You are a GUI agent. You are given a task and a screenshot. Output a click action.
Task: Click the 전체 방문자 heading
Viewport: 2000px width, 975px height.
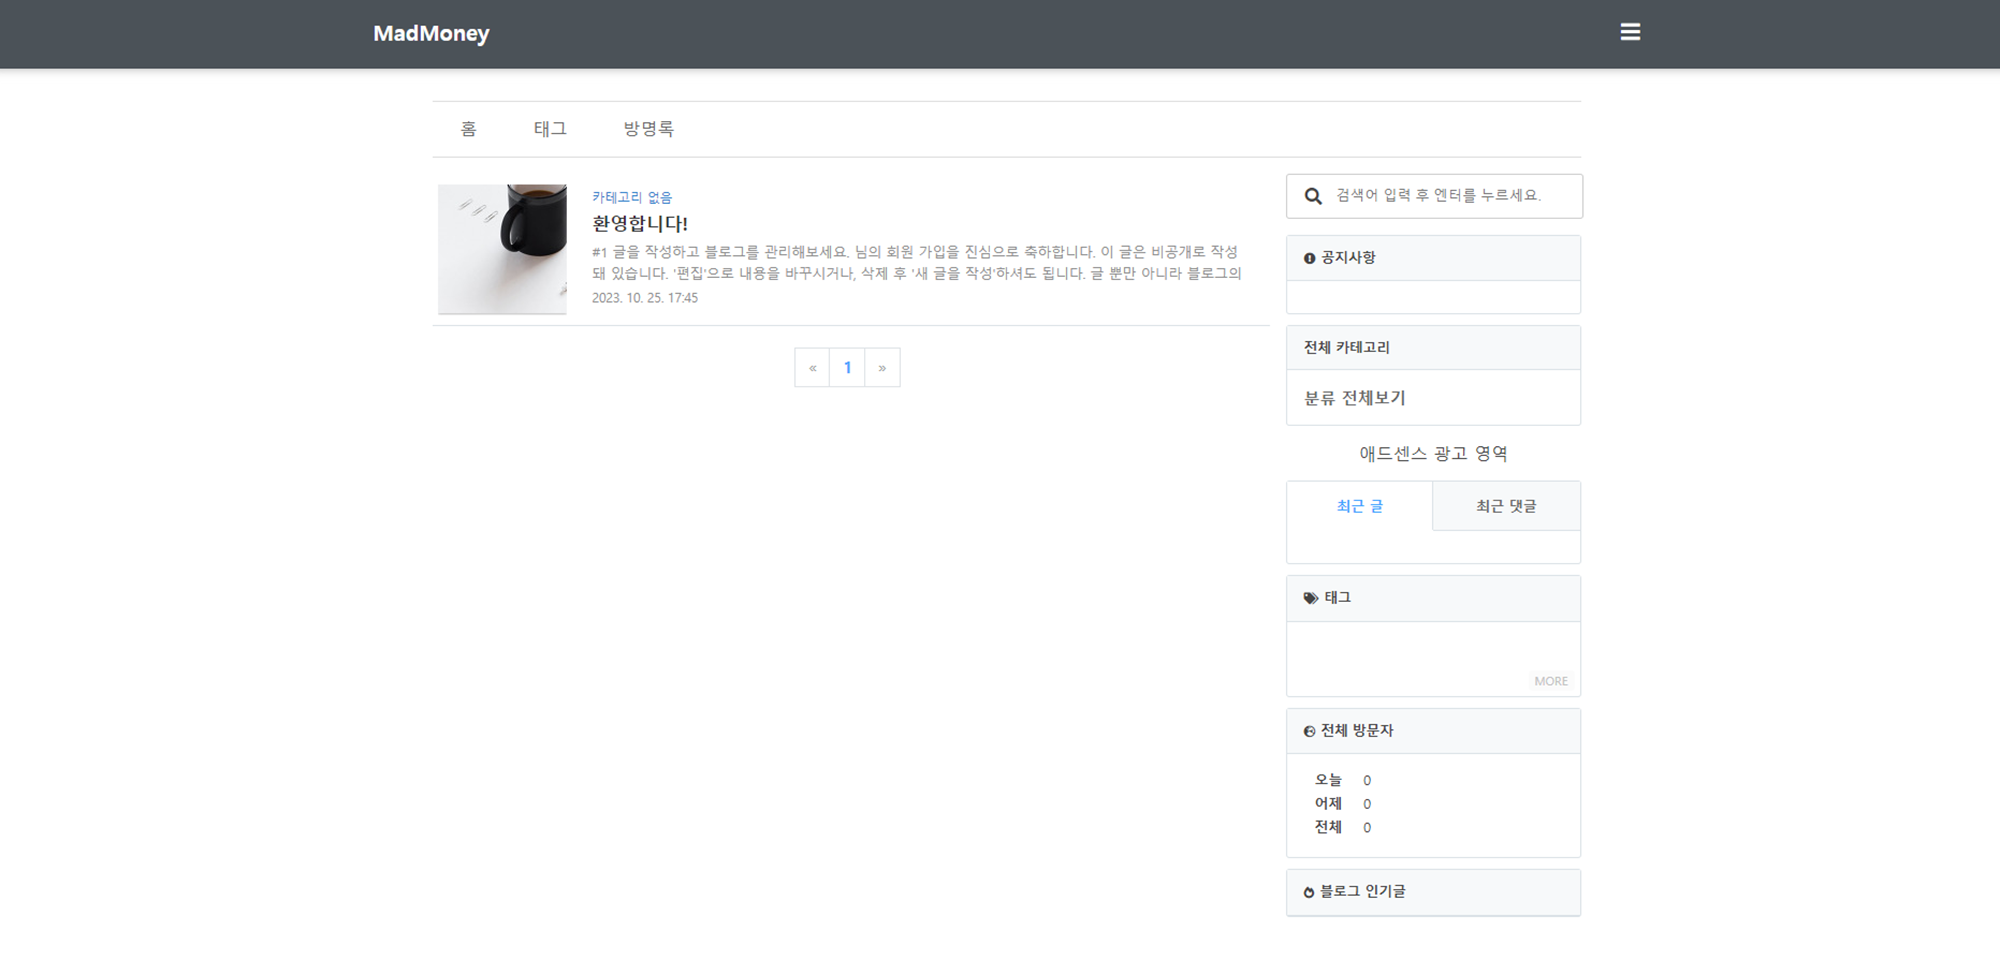pyautogui.click(x=1357, y=731)
